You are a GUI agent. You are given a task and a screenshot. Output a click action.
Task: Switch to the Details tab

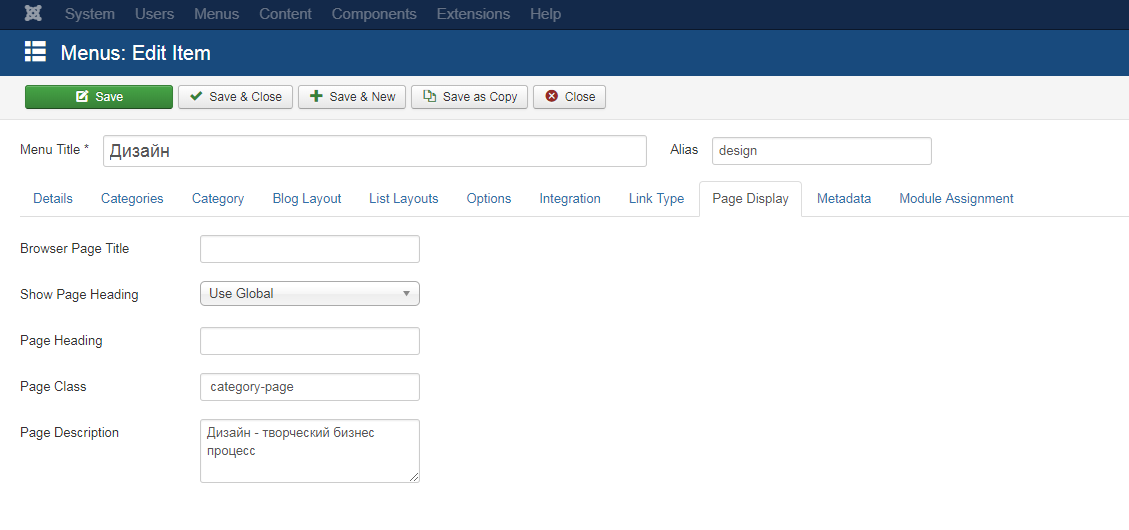[53, 199]
